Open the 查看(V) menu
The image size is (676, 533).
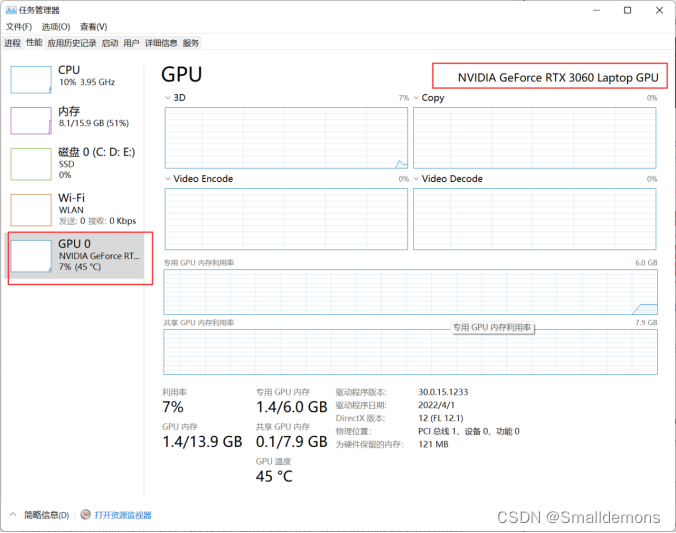tap(94, 27)
